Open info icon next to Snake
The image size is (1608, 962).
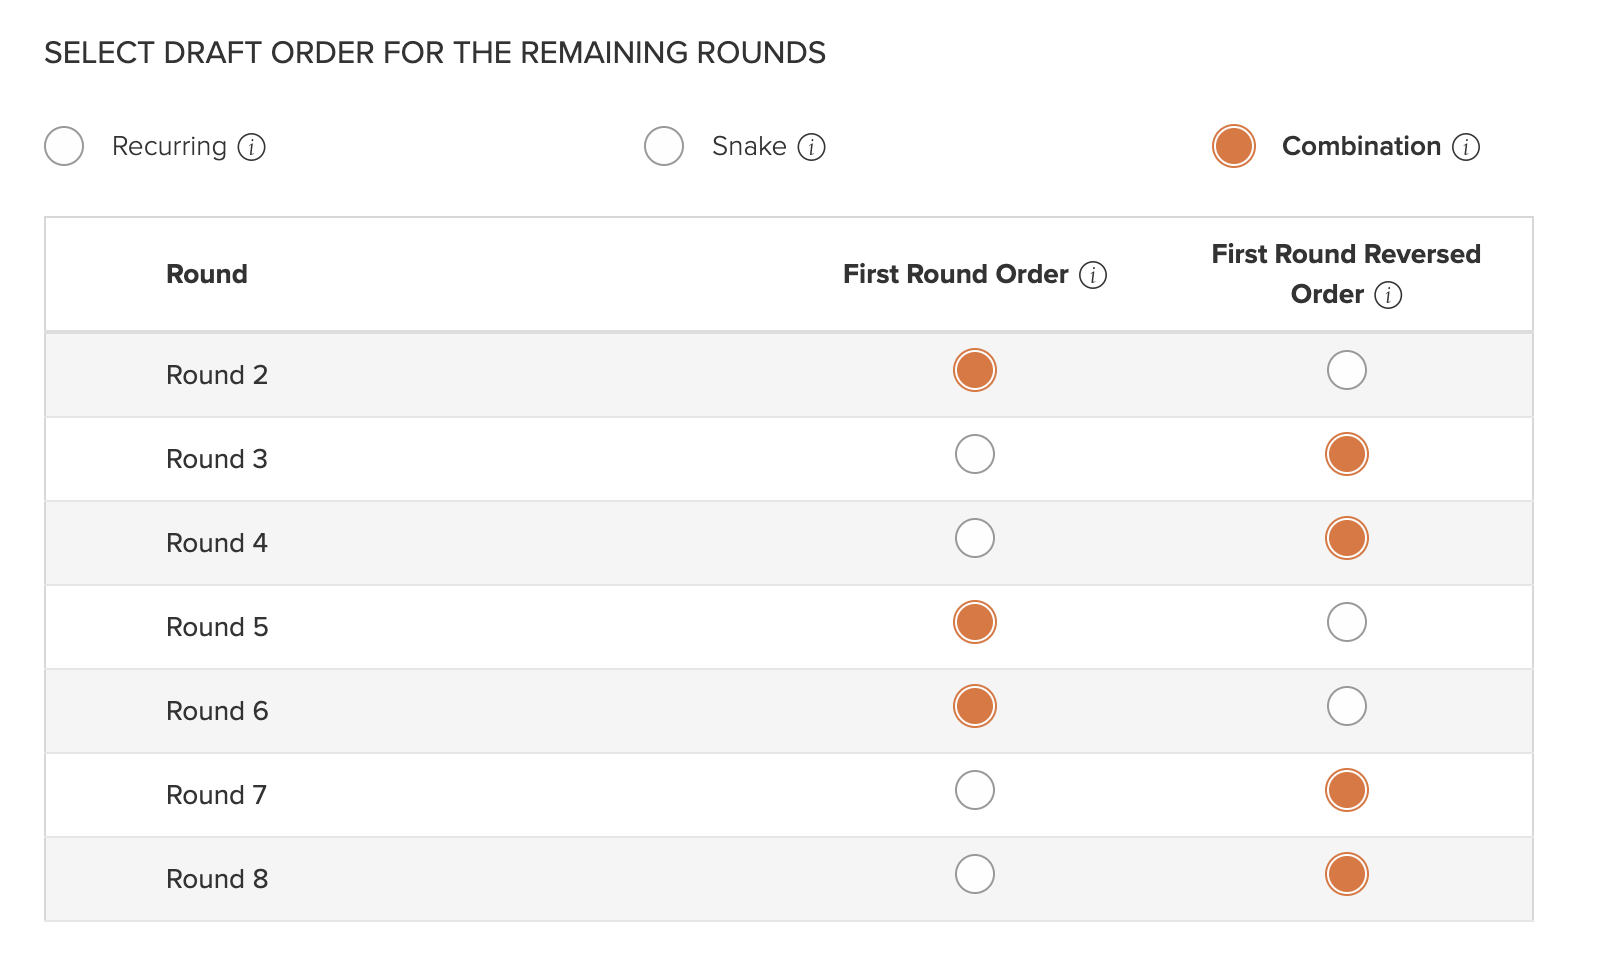(811, 147)
